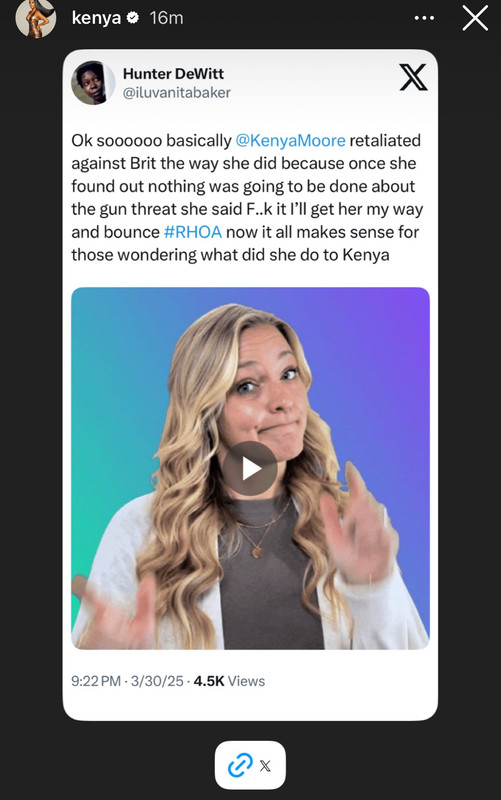
Task: Click the 4.5K Views count
Action: (229, 681)
